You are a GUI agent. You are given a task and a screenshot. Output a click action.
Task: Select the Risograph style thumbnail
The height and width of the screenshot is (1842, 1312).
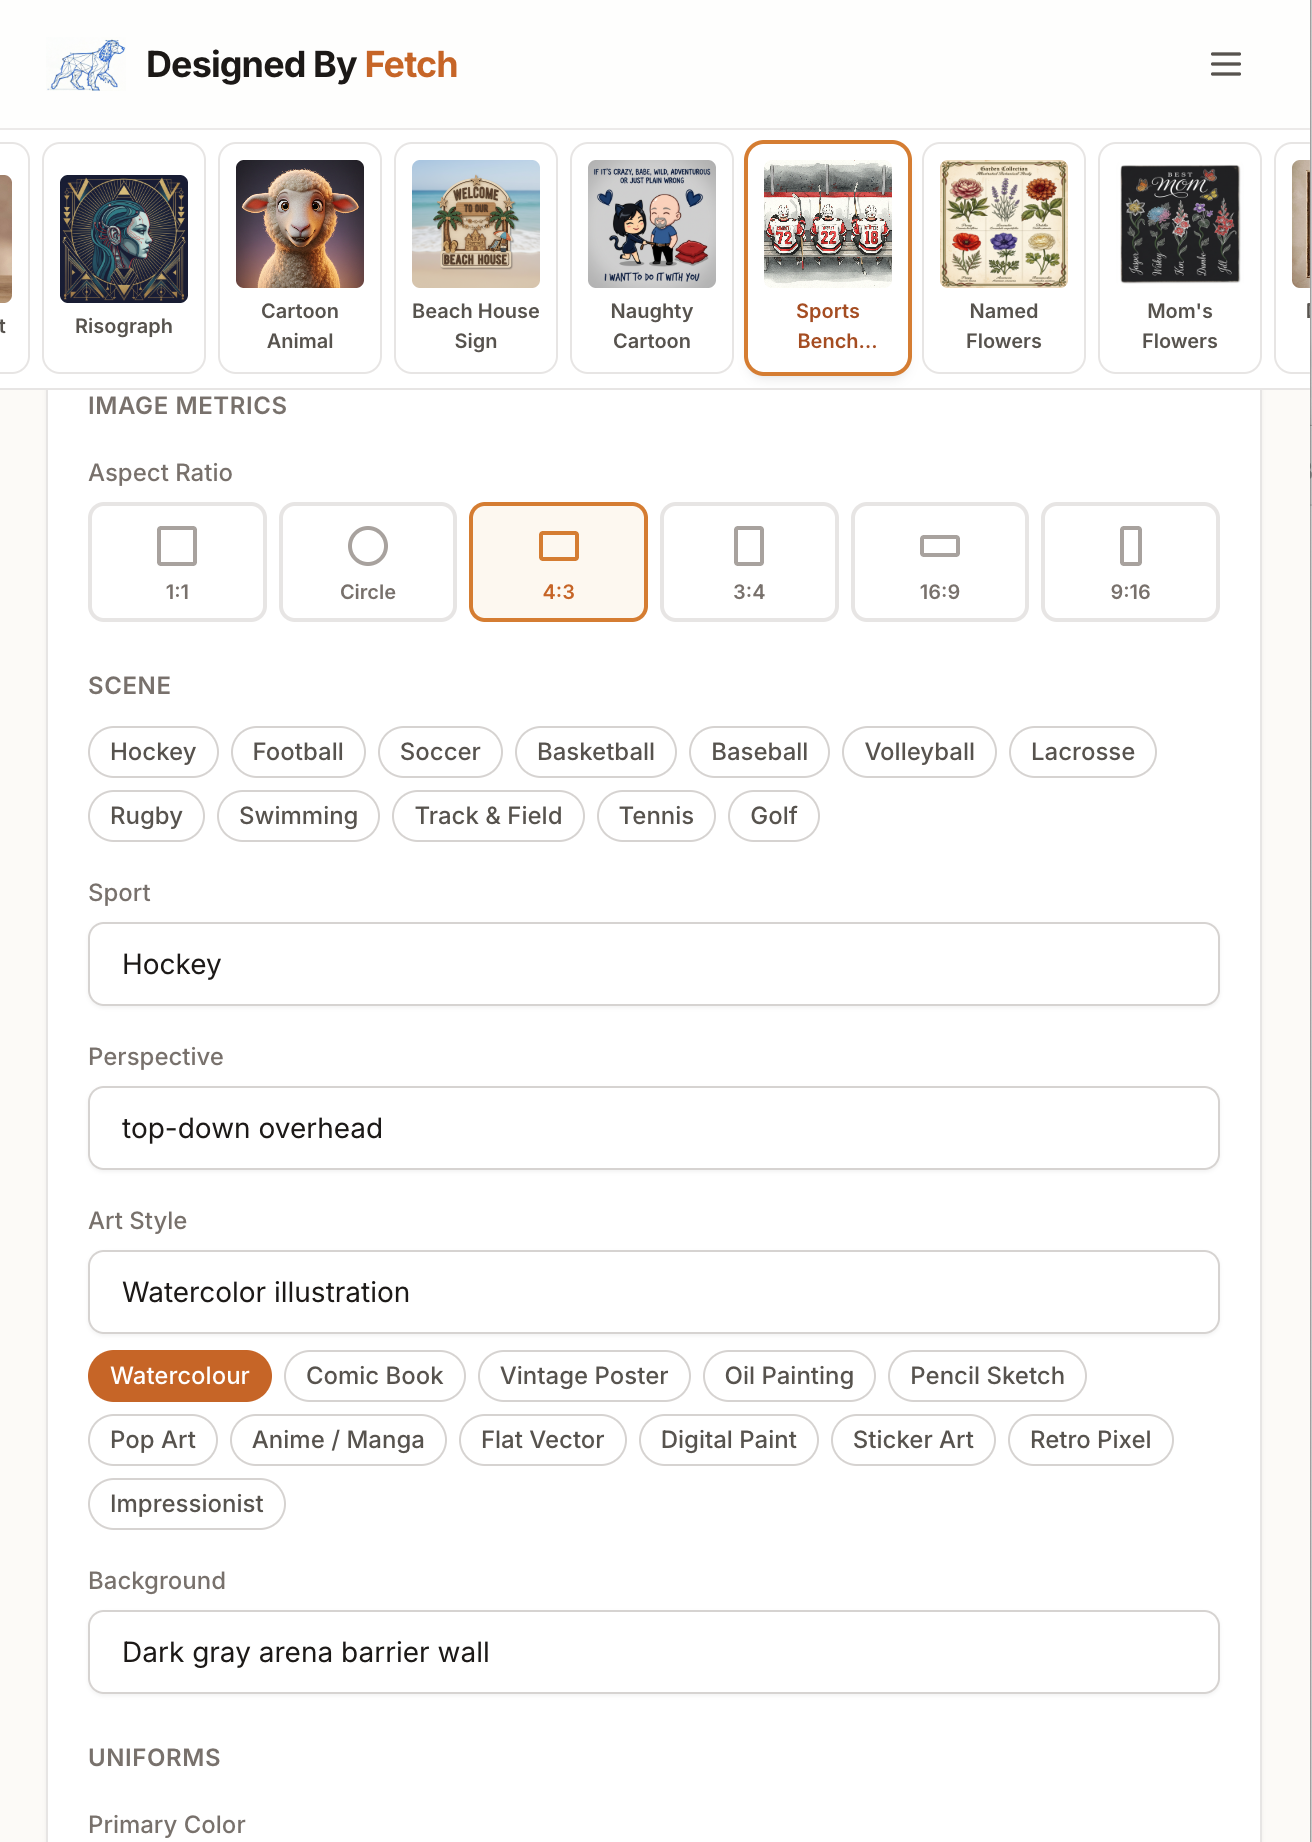[x=124, y=258]
